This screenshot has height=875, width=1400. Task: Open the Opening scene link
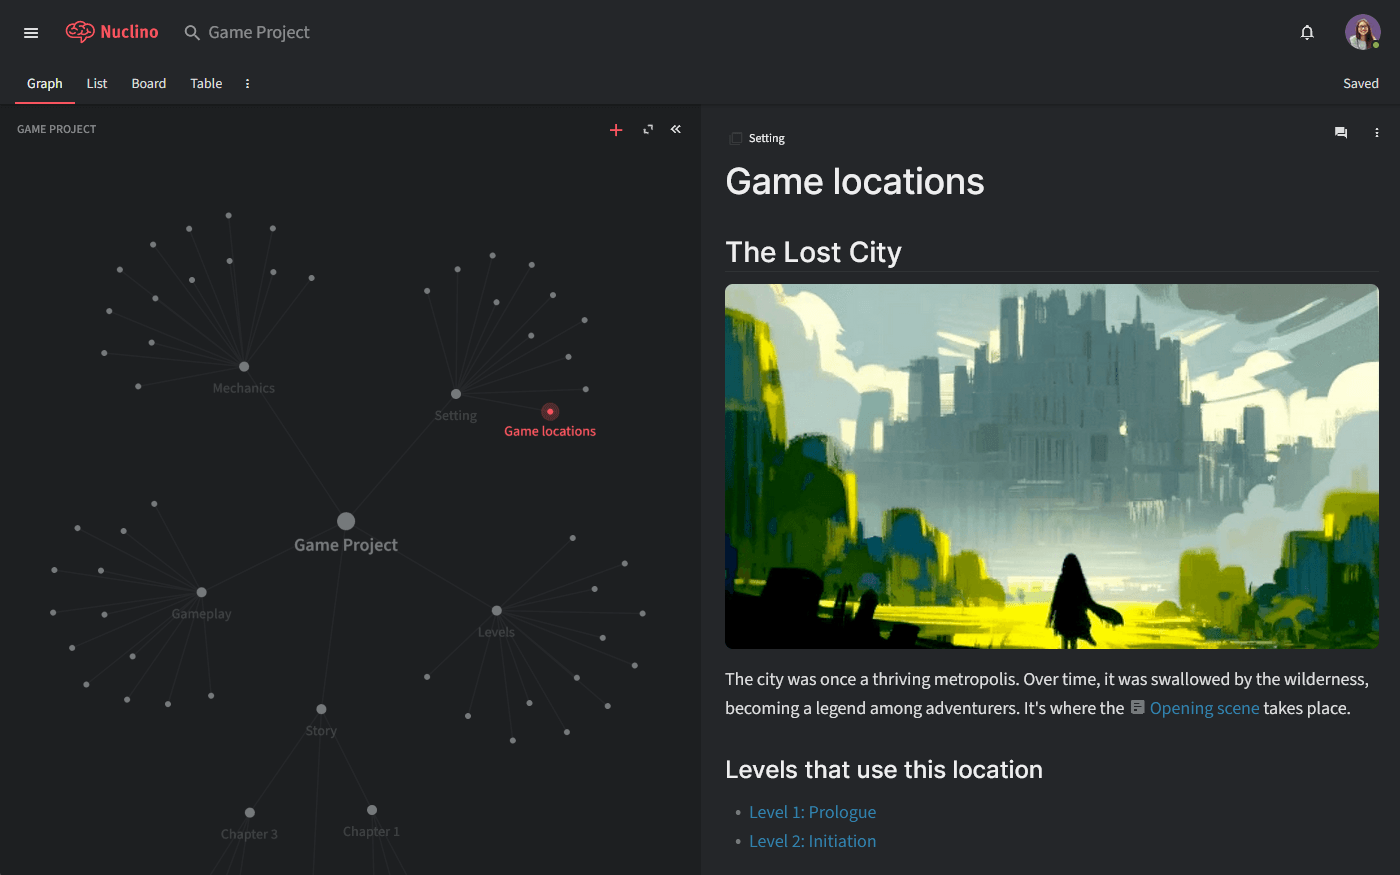point(1204,707)
